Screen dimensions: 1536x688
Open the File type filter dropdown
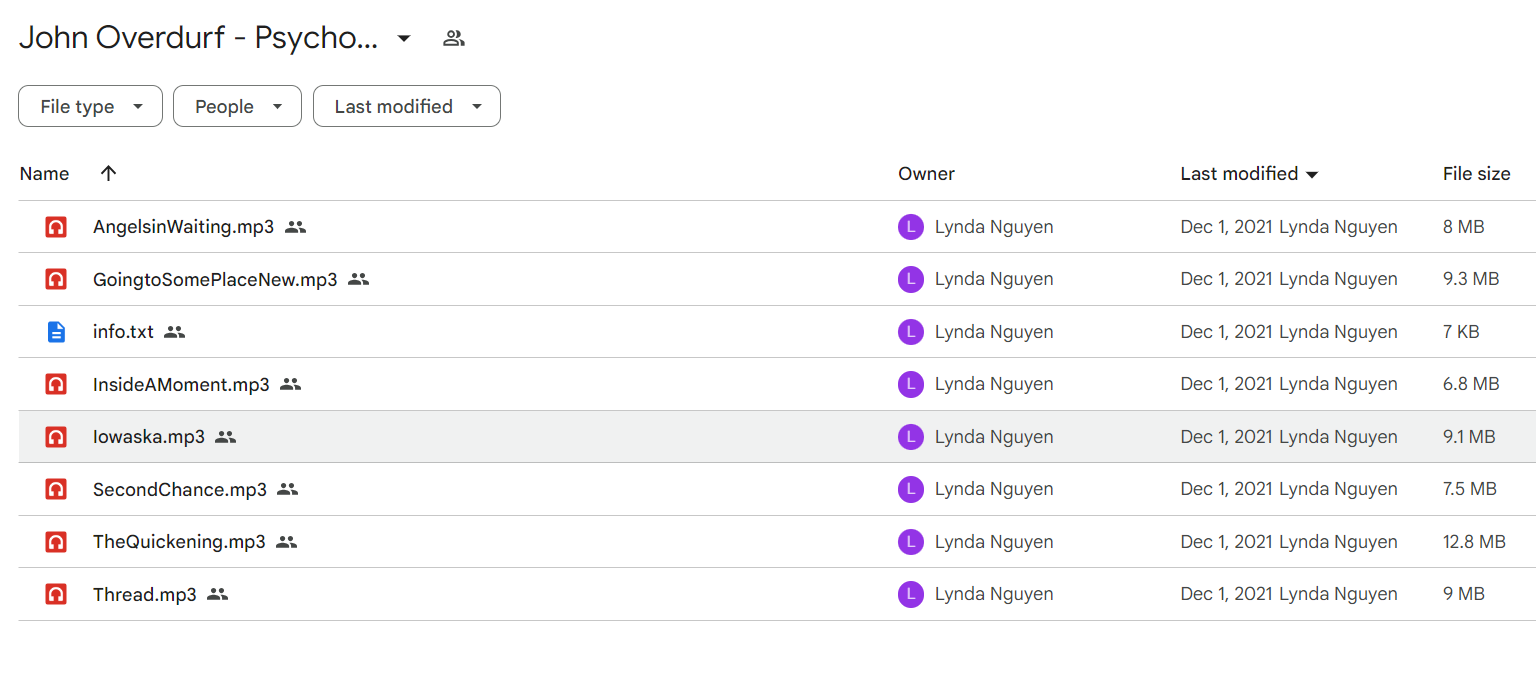pyautogui.click(x=90, y=106)
